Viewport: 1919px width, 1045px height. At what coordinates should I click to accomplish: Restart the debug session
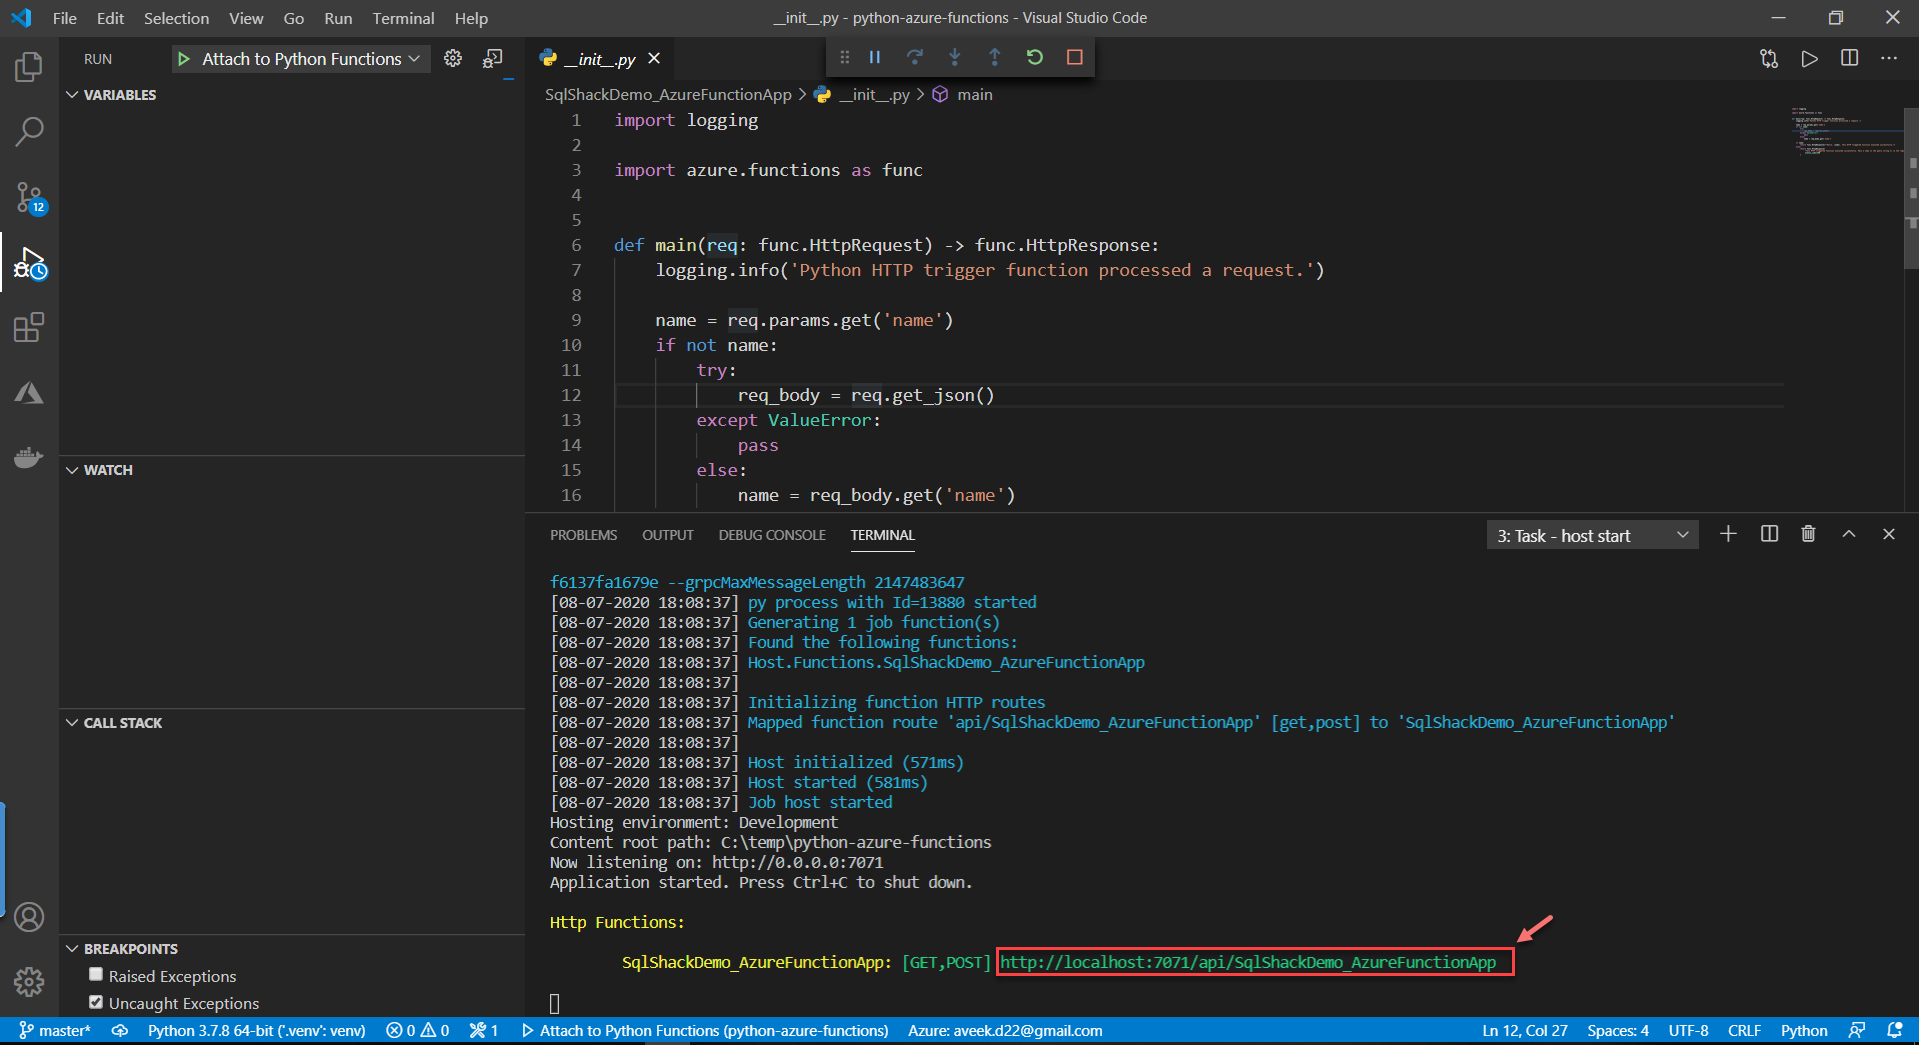(1035, 58)
